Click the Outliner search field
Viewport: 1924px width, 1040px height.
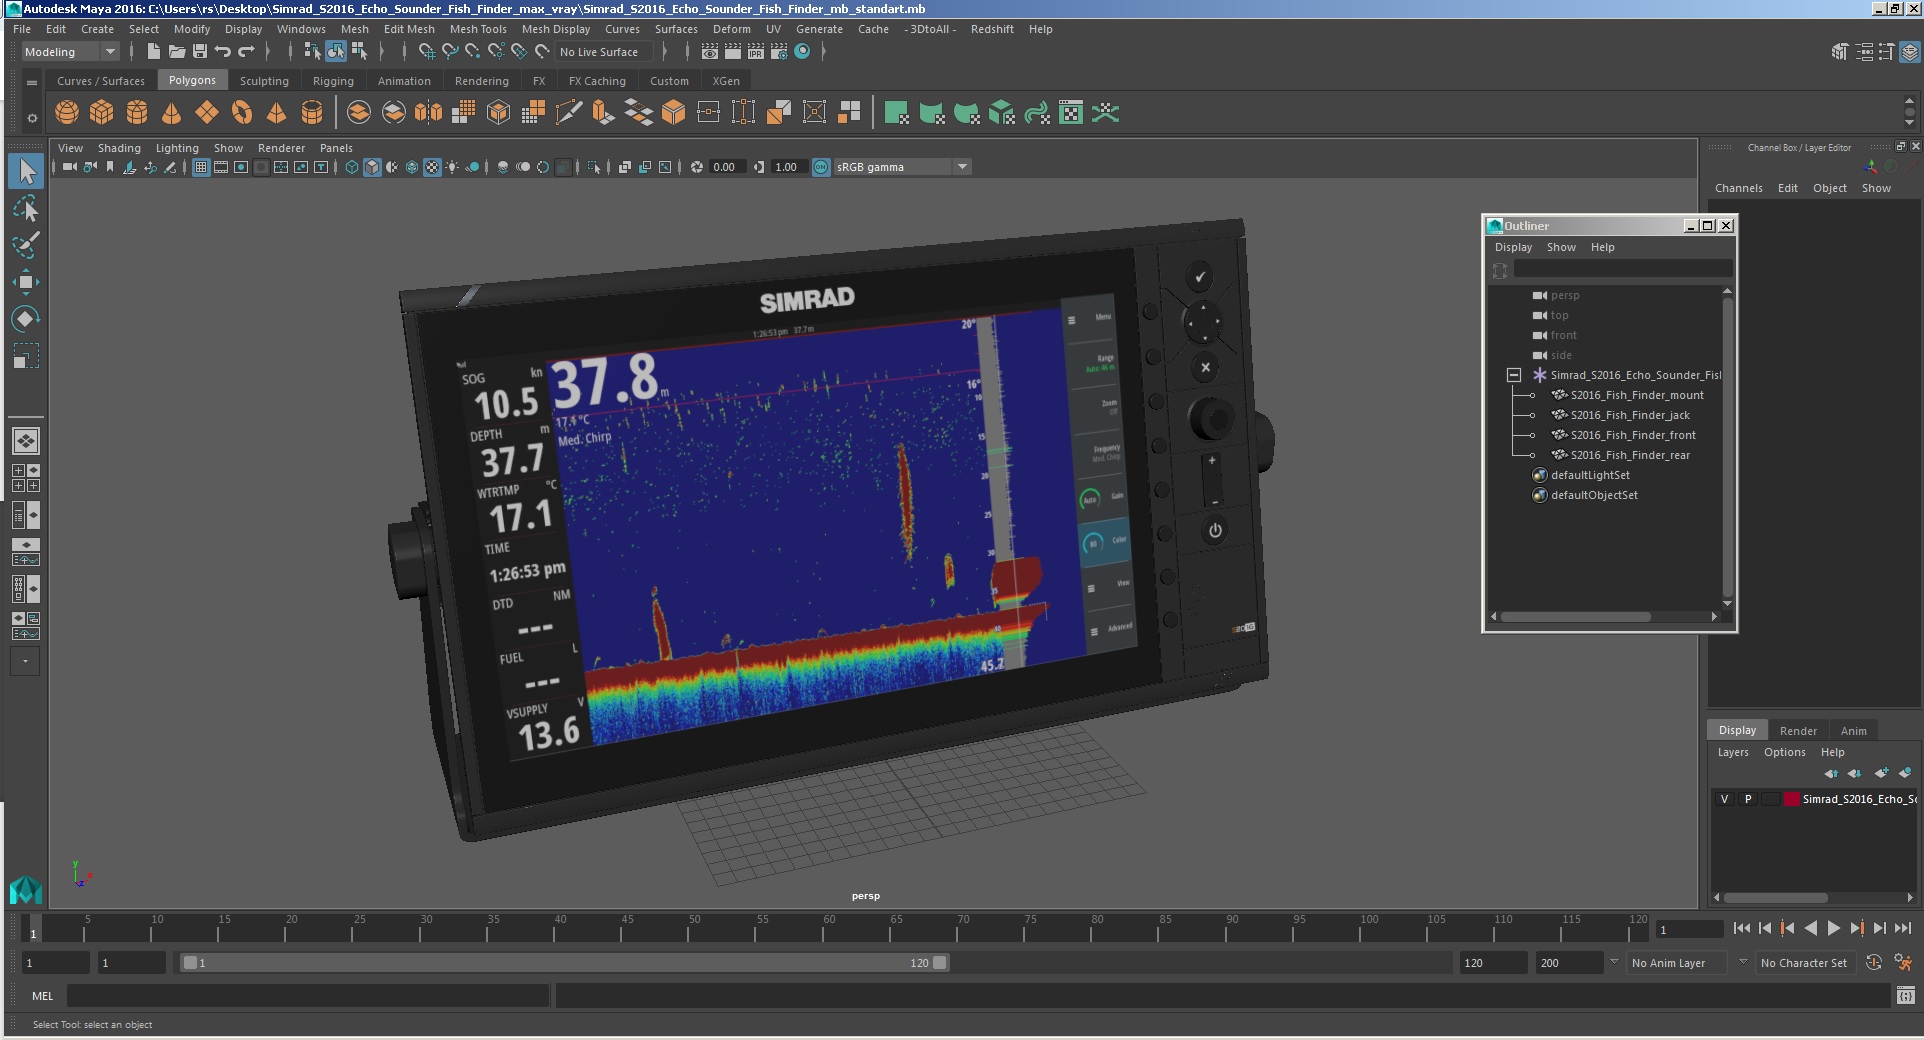tap(1622, 269)
